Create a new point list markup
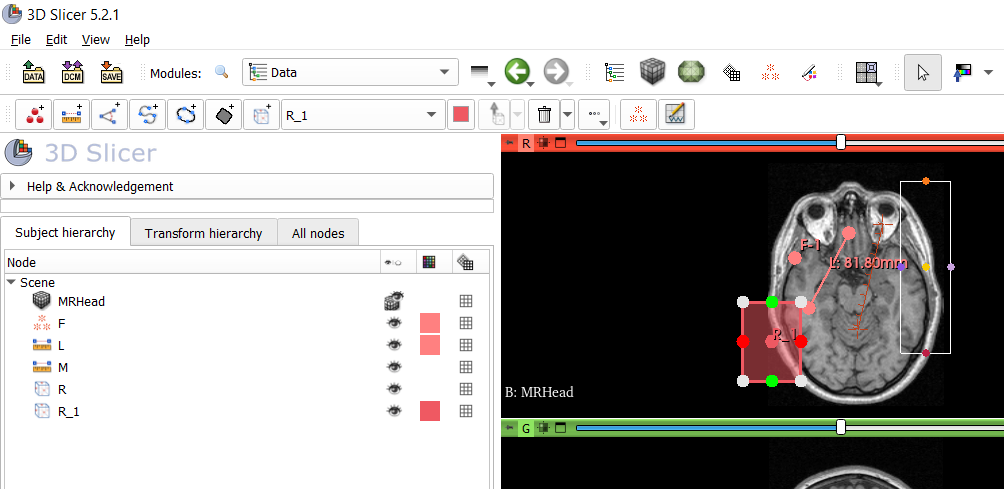 pyautogui.click(x=34, y=115)
